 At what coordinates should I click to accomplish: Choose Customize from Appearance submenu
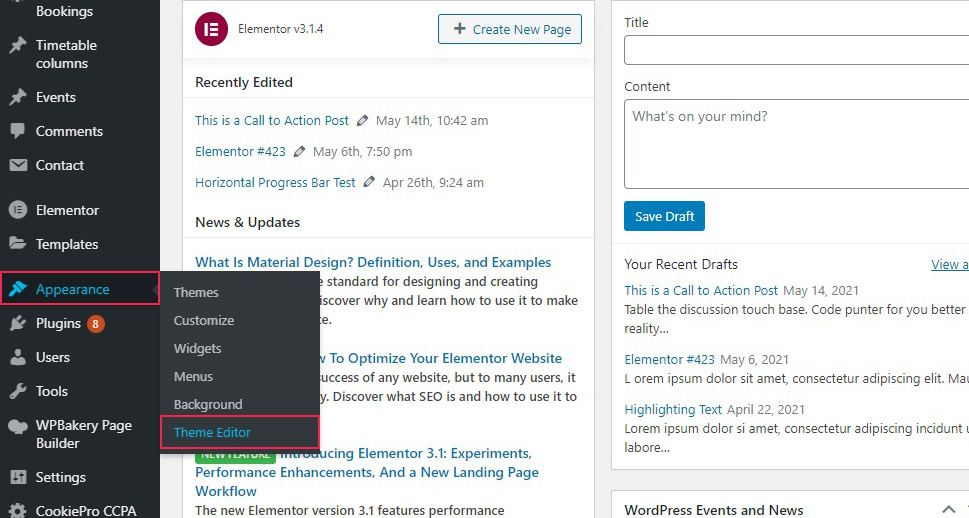[204, 320]
